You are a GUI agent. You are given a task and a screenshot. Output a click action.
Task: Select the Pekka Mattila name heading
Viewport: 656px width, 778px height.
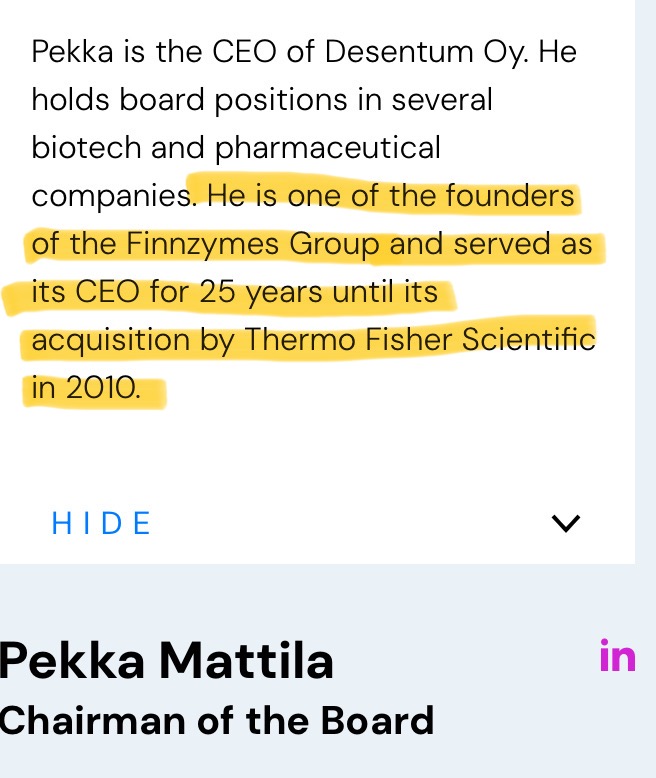click(x=167, y=661)
